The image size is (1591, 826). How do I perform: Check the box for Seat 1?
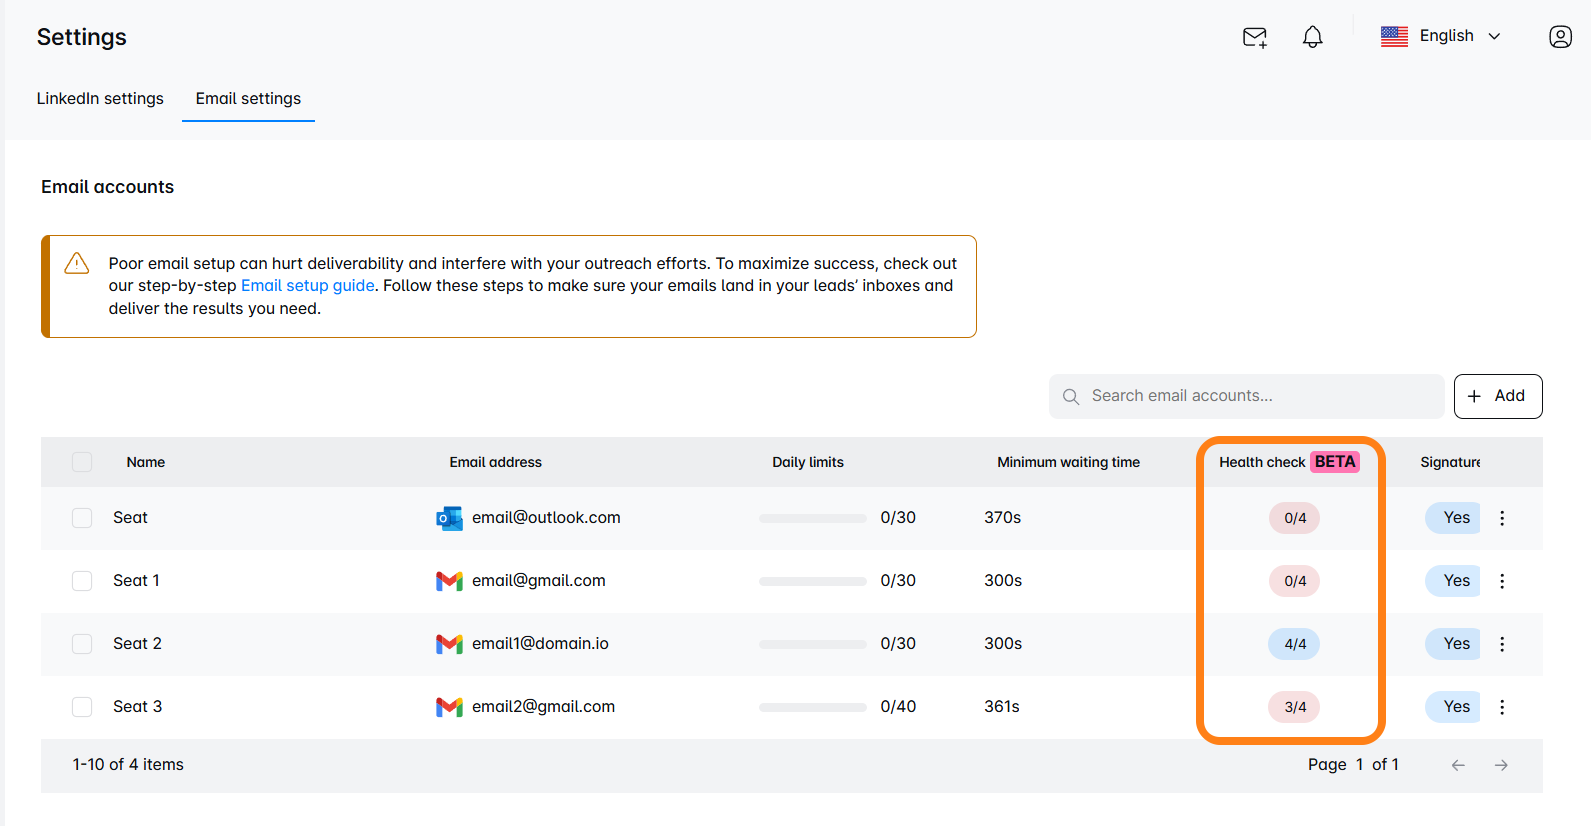(82, 581)
